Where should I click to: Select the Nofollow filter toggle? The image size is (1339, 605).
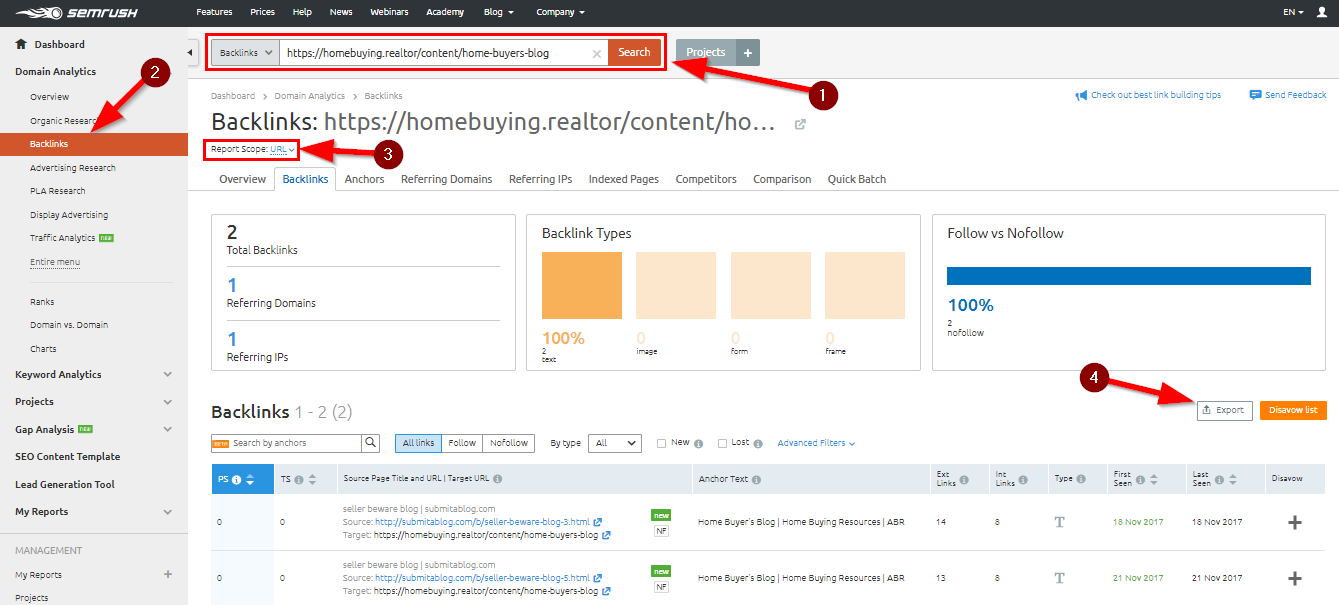509,443
